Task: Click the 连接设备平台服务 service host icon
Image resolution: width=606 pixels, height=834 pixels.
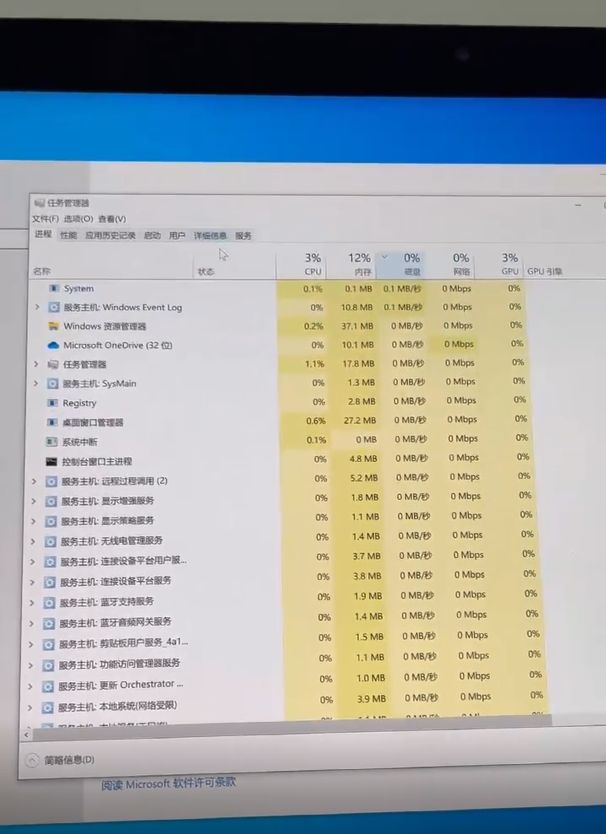Action: (49, 582)
